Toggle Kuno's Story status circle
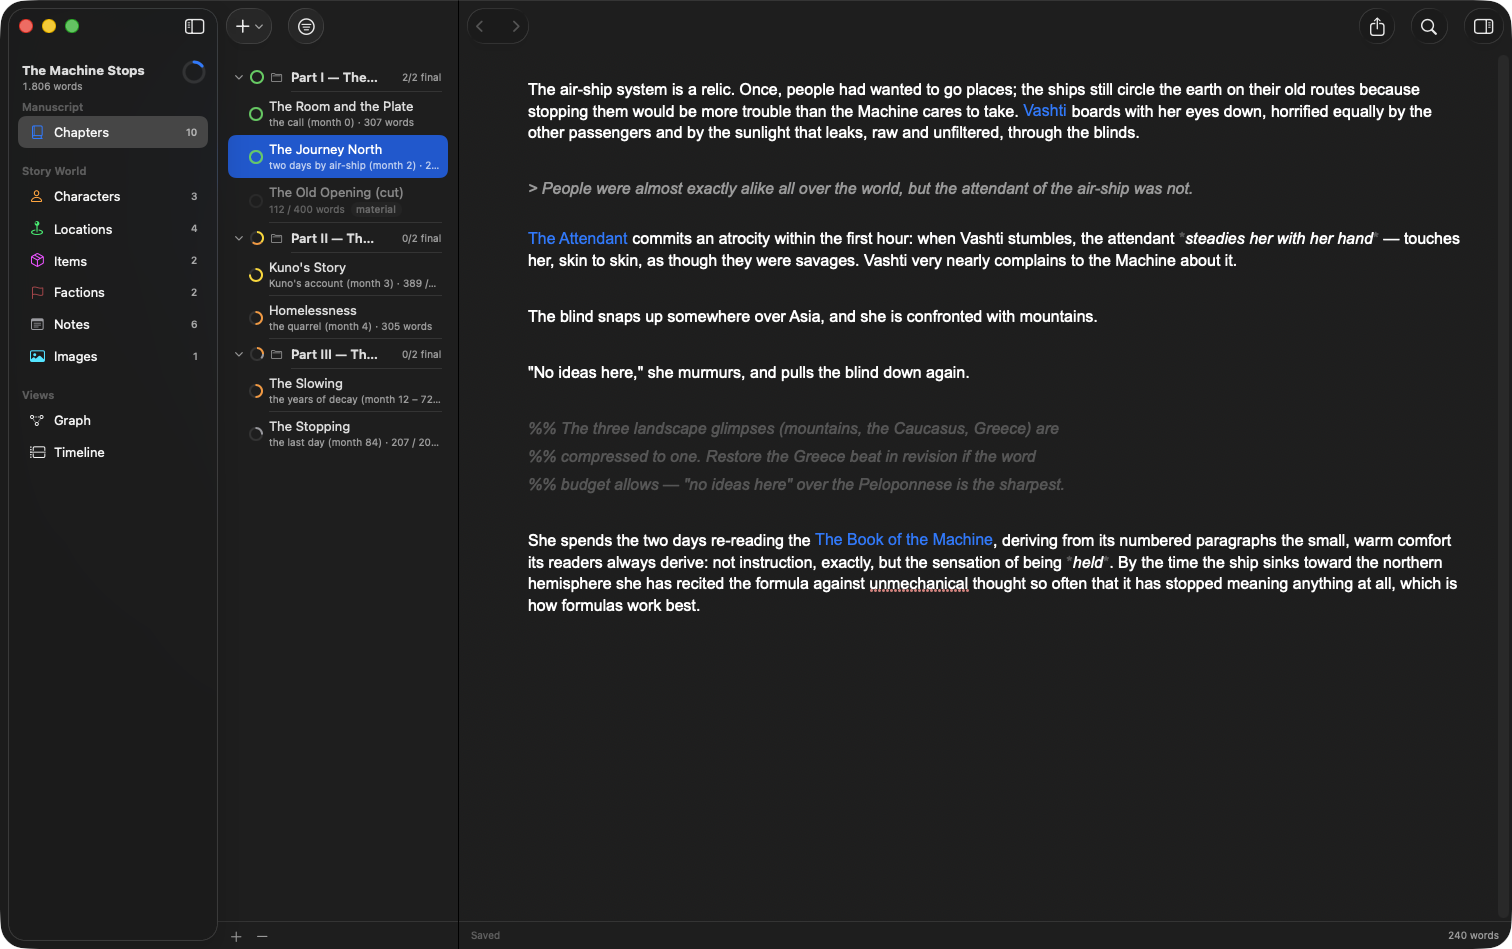Image resolution: width=1512 pixels, height=949 pixels. (256, 275)
